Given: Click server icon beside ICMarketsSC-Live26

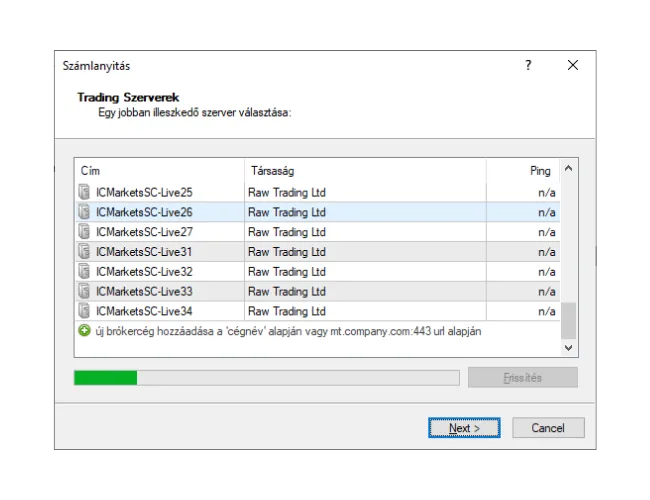Looking at the screenshot, I should [84, 212].
